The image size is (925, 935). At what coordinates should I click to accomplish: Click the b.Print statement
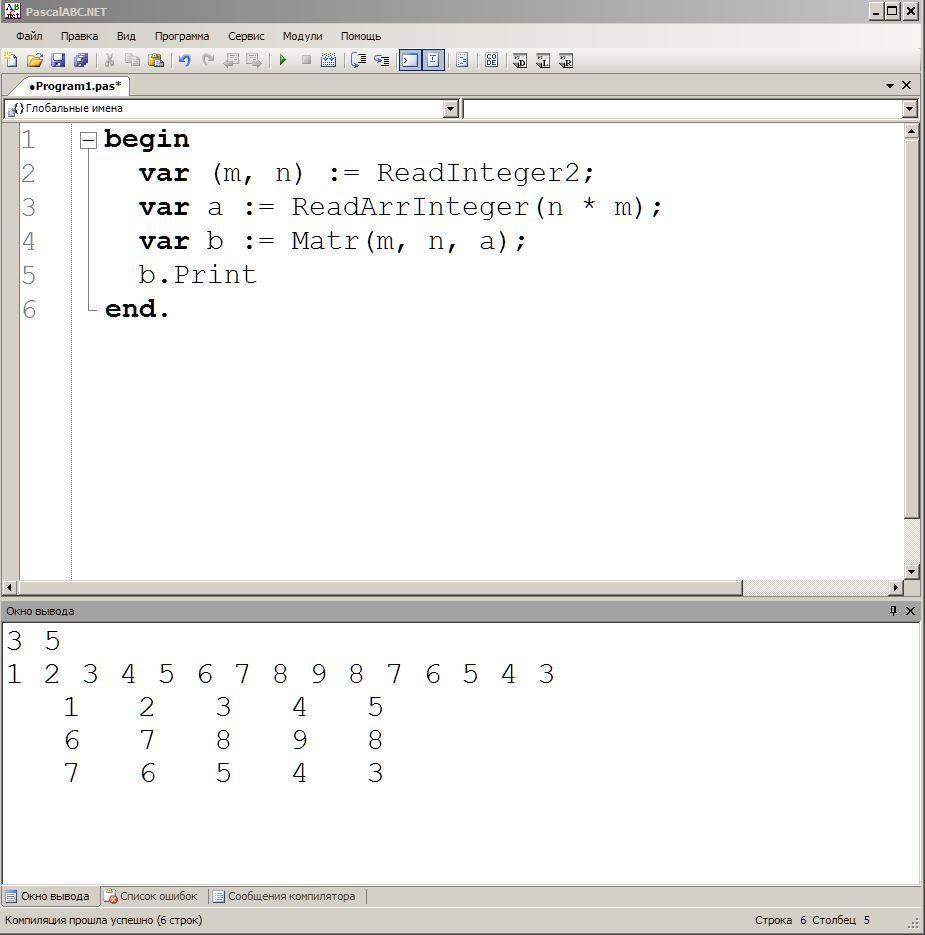click(x=197, y=275)
